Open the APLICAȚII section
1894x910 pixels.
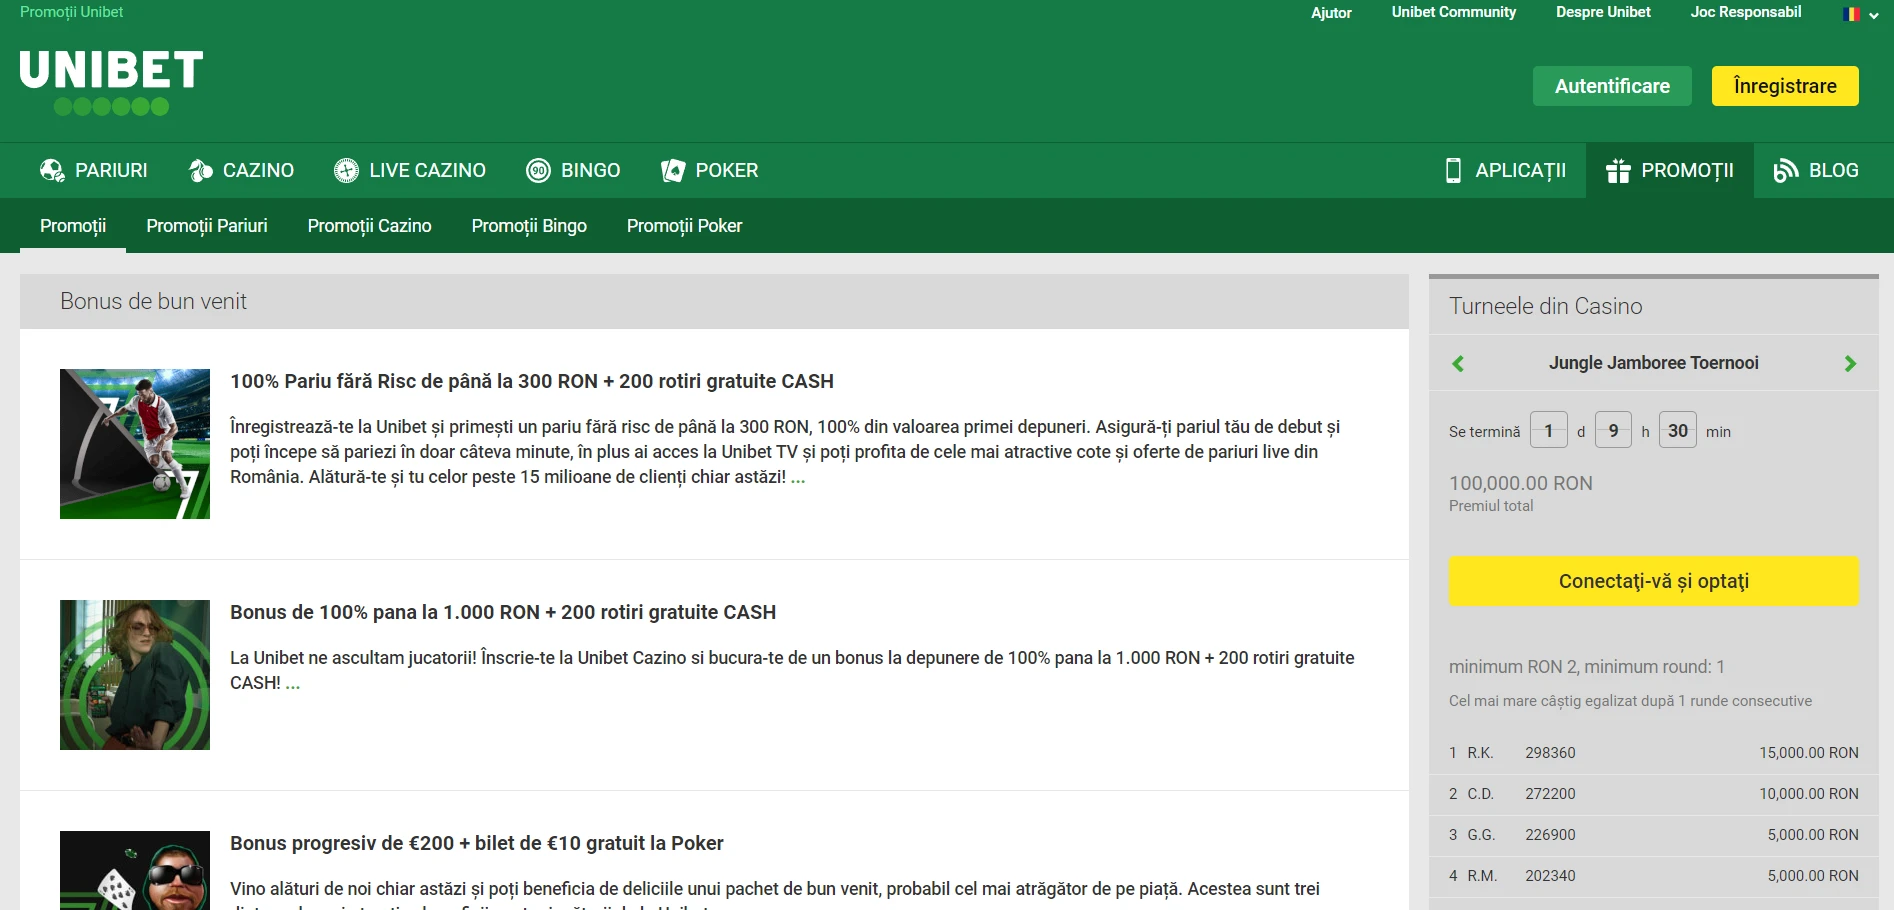(1505, 170)
